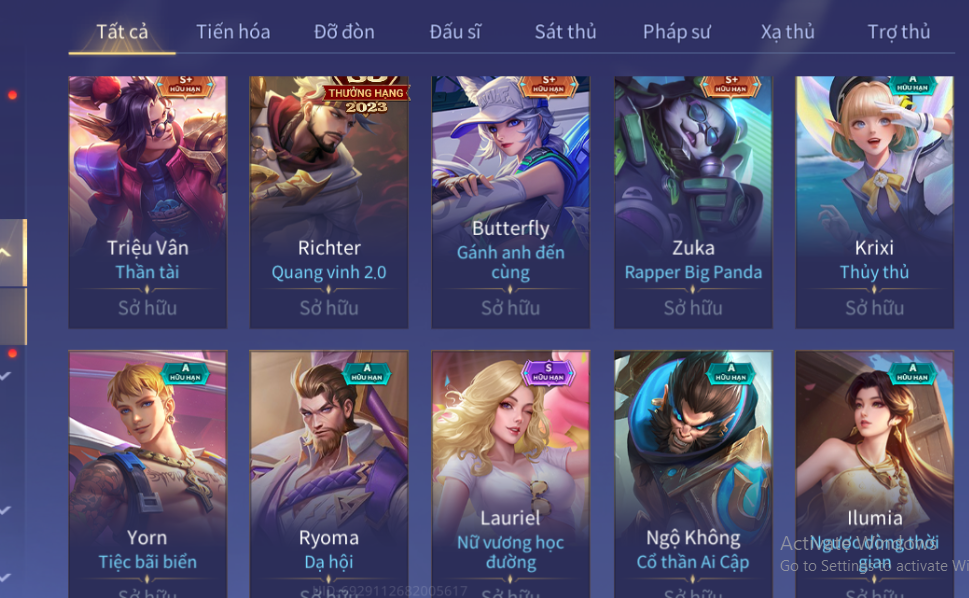The height and width of the screenshot is (598, 969).
Task: Click the purple S badge on Lauriel card
Action: 548,373
